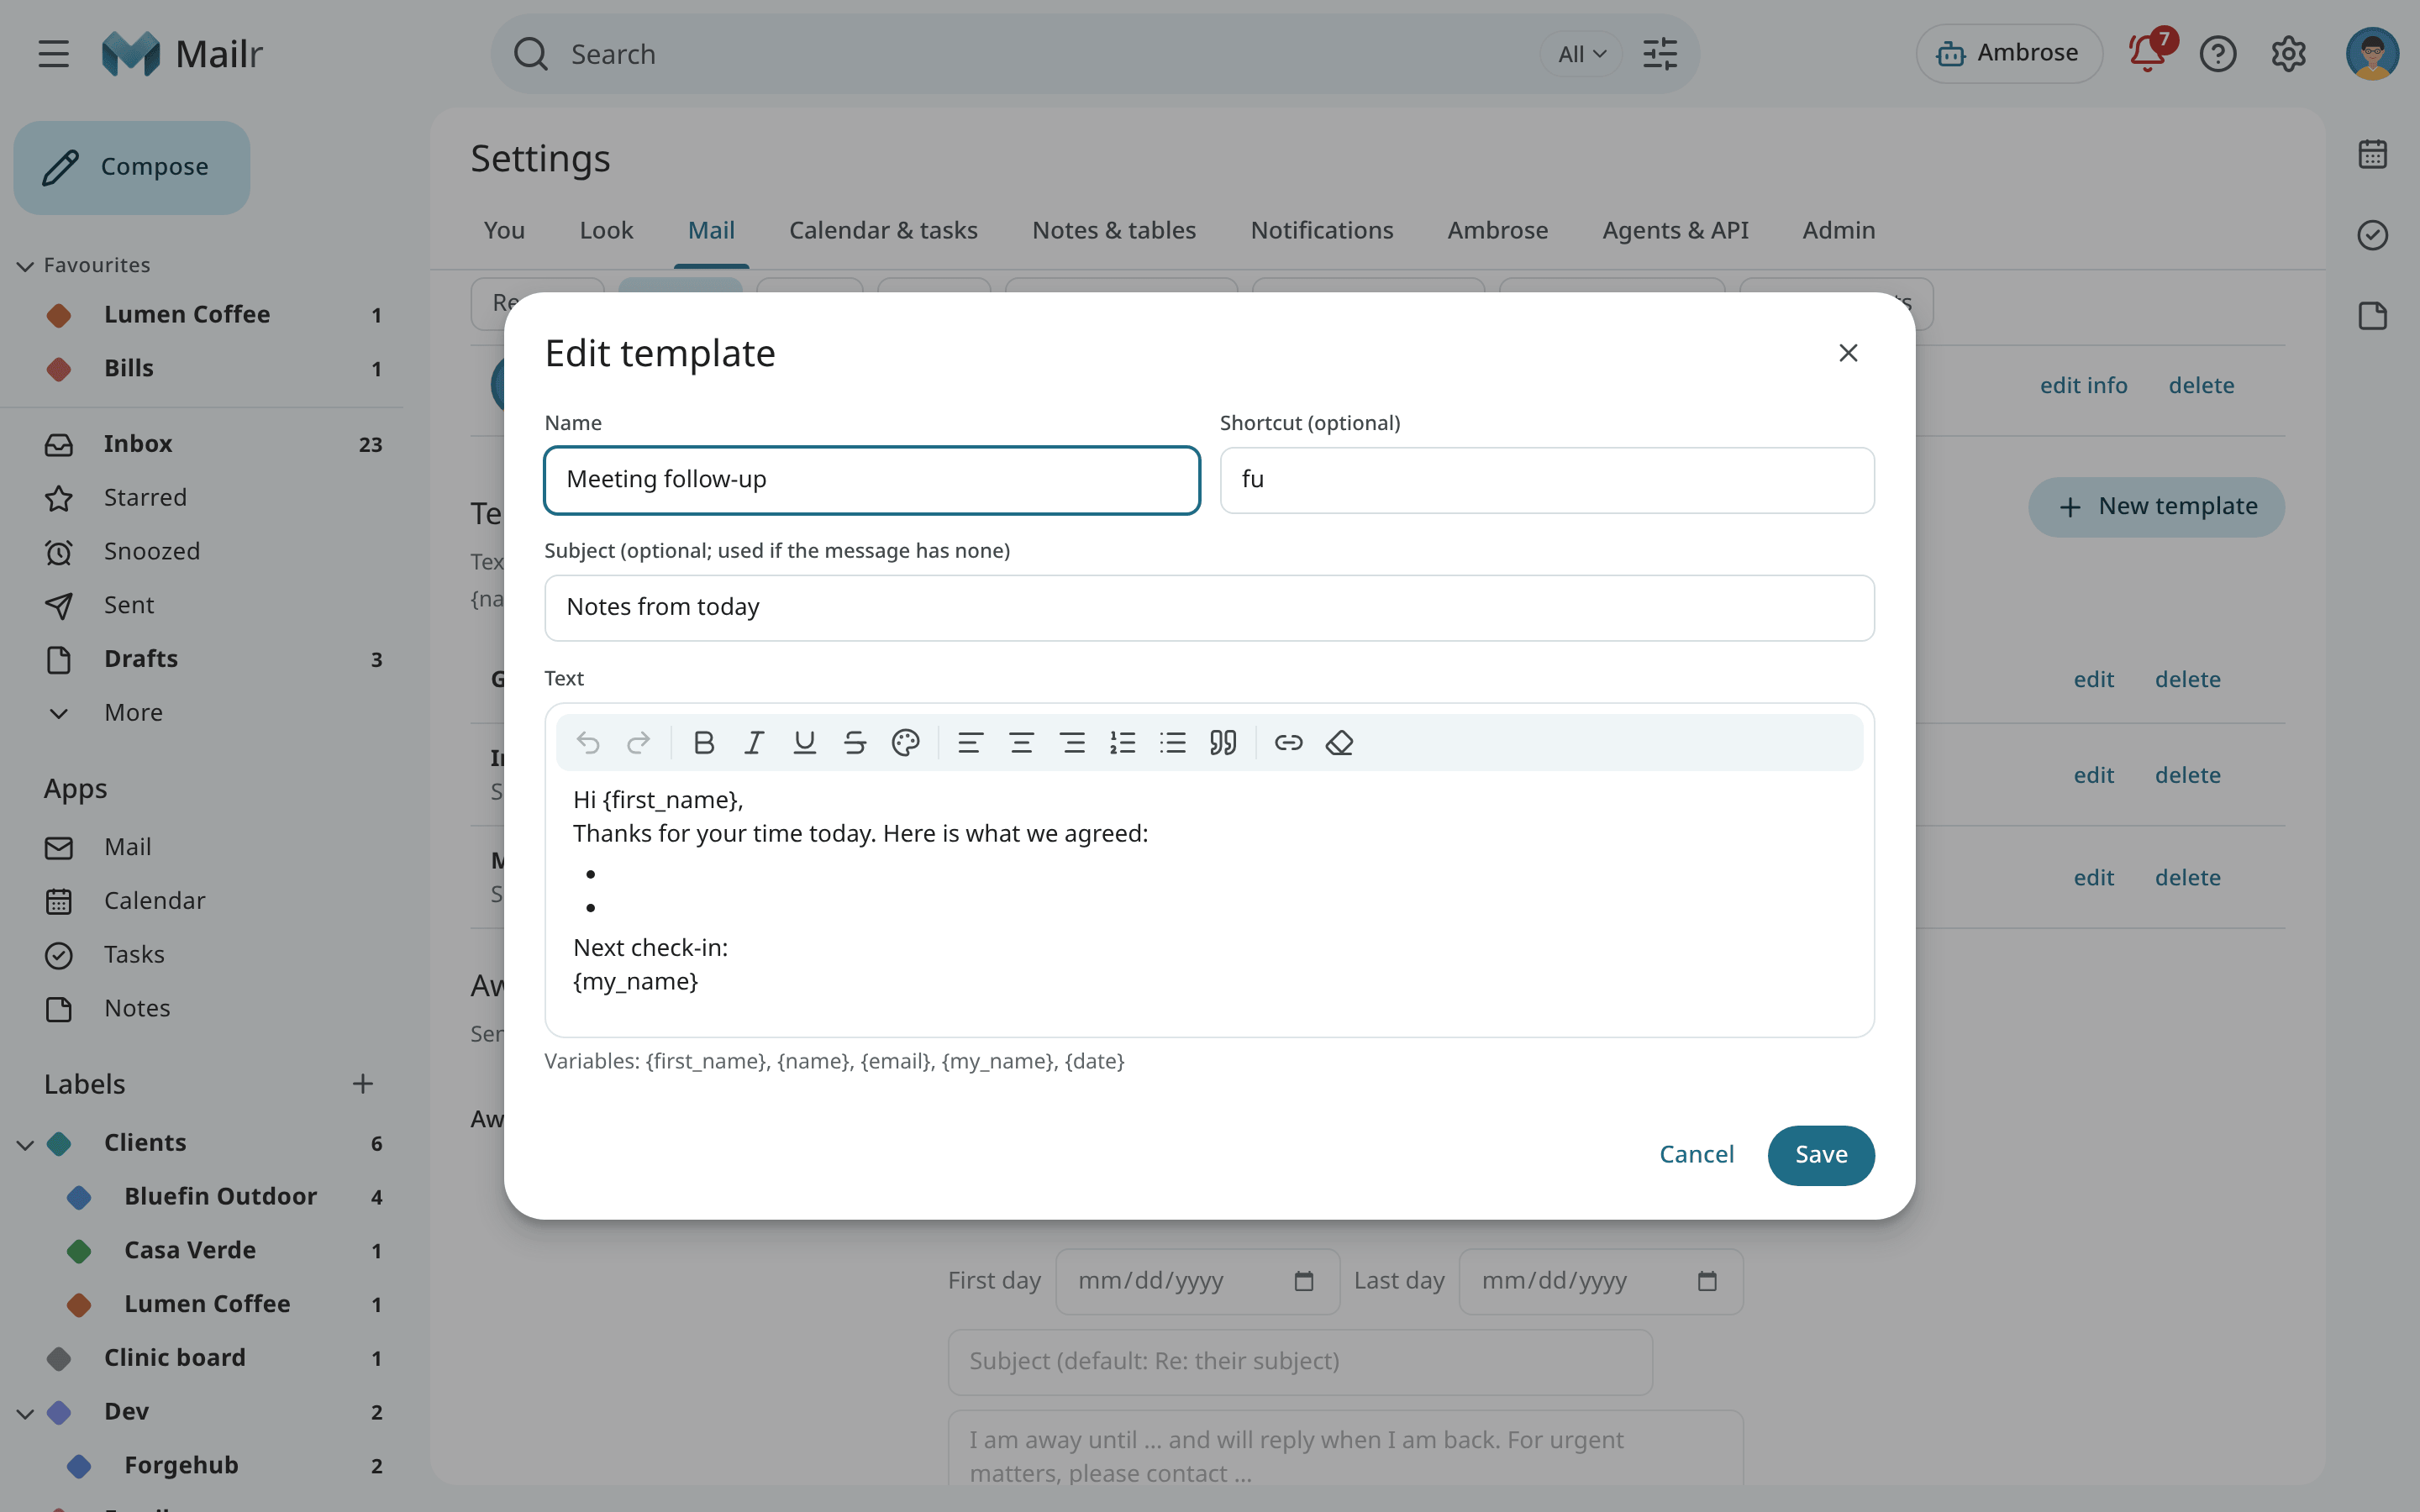Click the New template button
Viewport: 2420px width, 1512px height.
[x=2156, y=507]
